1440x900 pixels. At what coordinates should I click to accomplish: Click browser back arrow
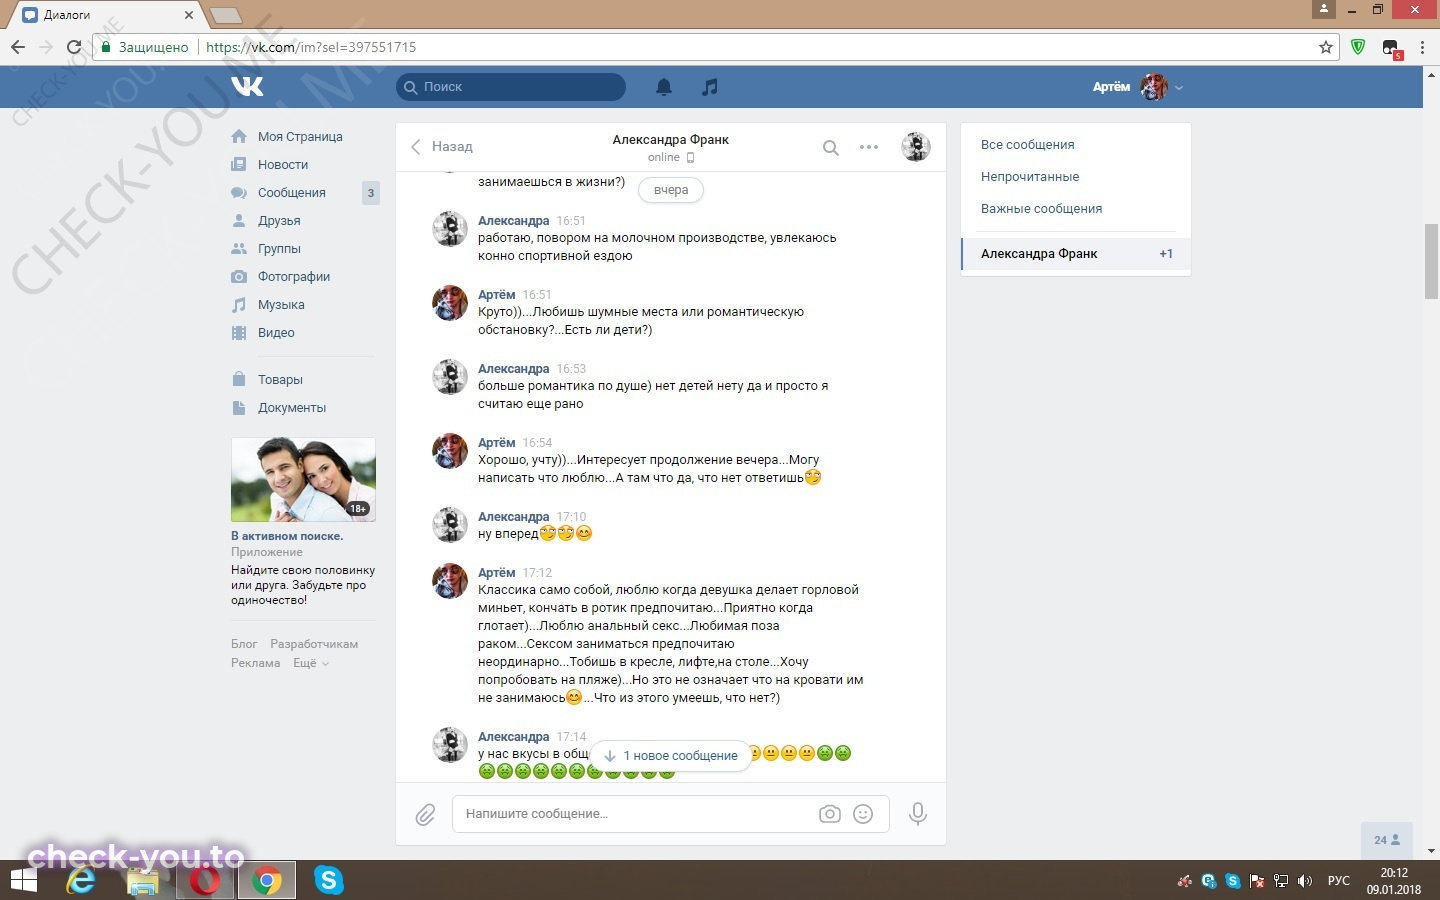pos(18,47)
